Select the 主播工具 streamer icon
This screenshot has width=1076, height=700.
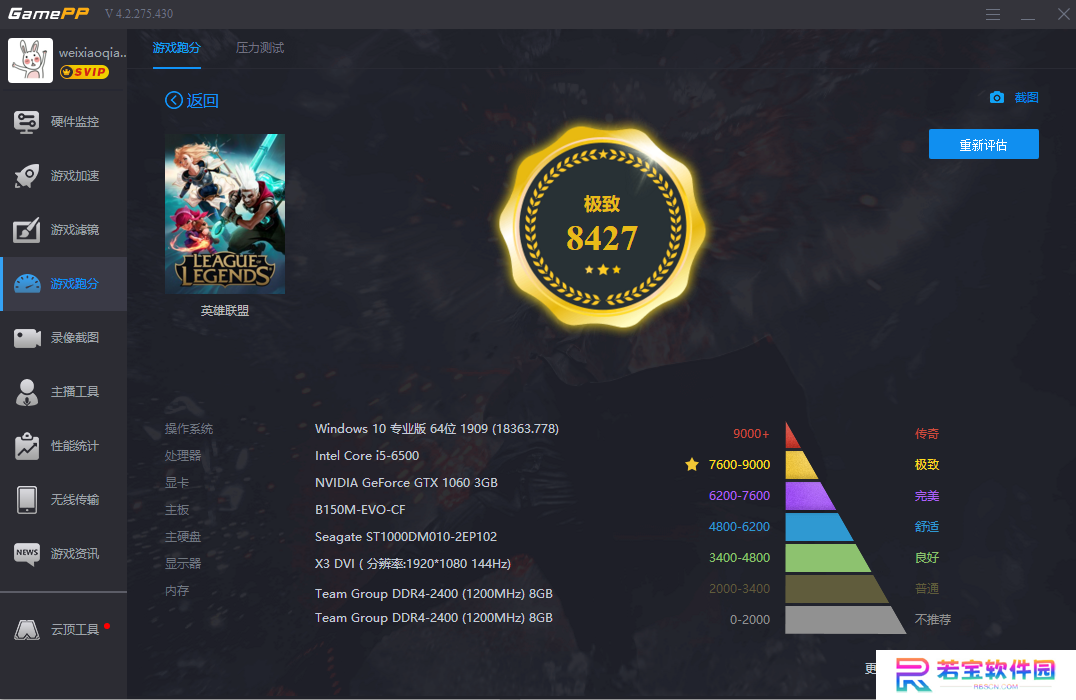(x=27, y=392)
